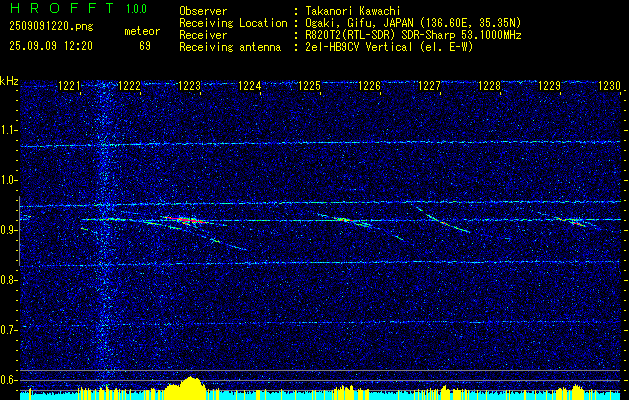629x400 pixels.
Task: Click version number 1.0.0
Action: (136, 9)
